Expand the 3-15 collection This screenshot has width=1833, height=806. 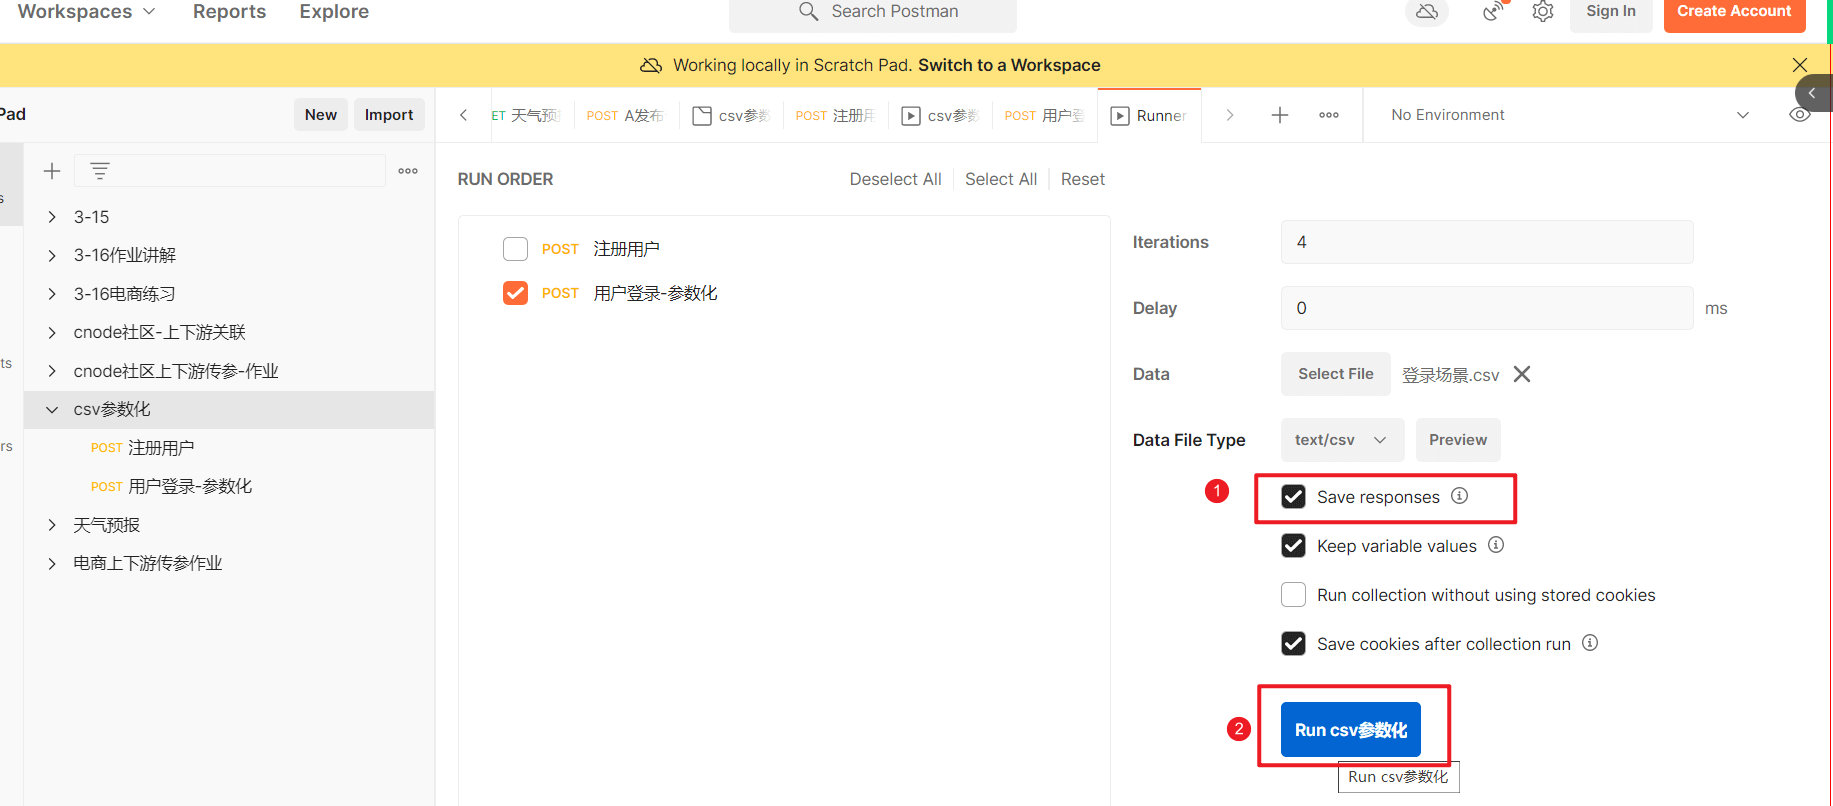tap(52, 217)
